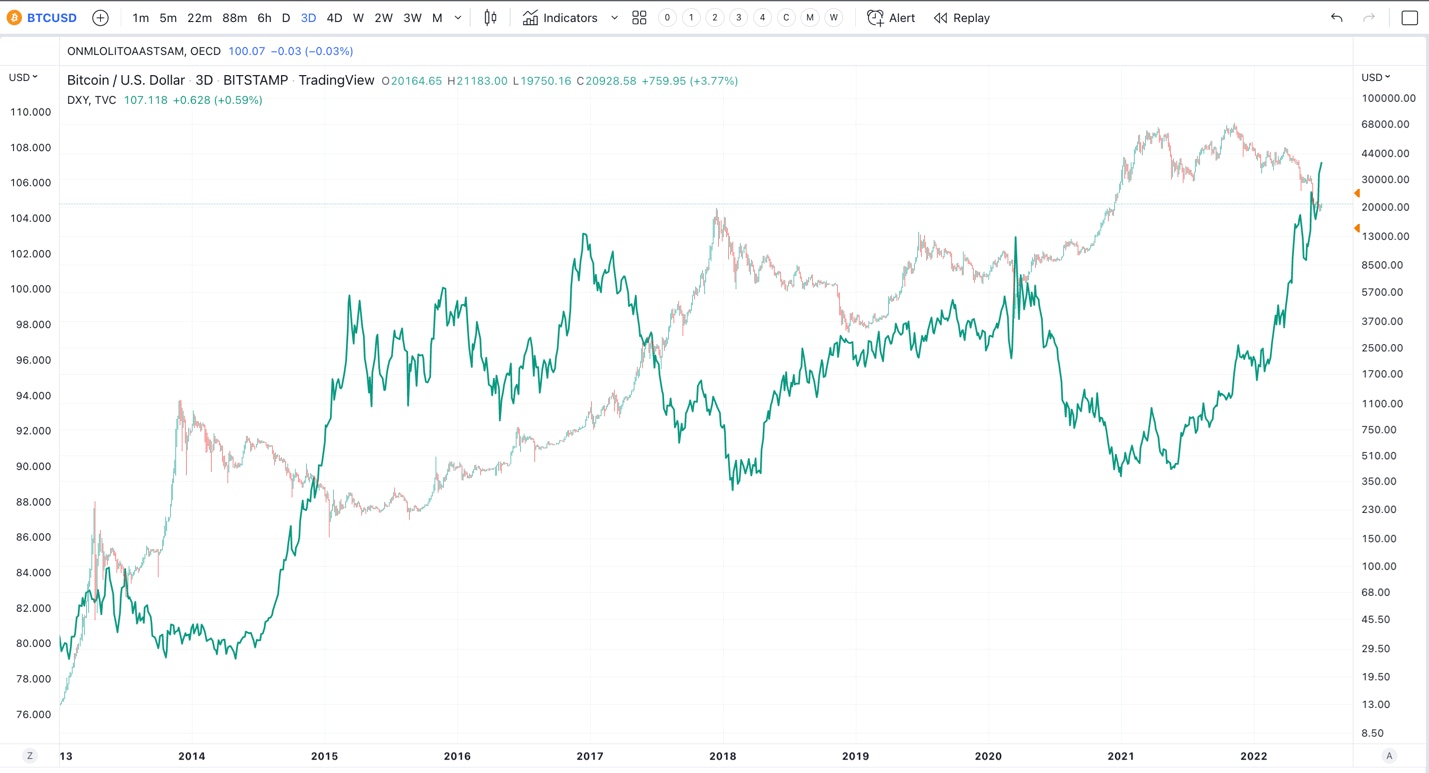Select the 1m timeframe

click(x=140, y=18)
